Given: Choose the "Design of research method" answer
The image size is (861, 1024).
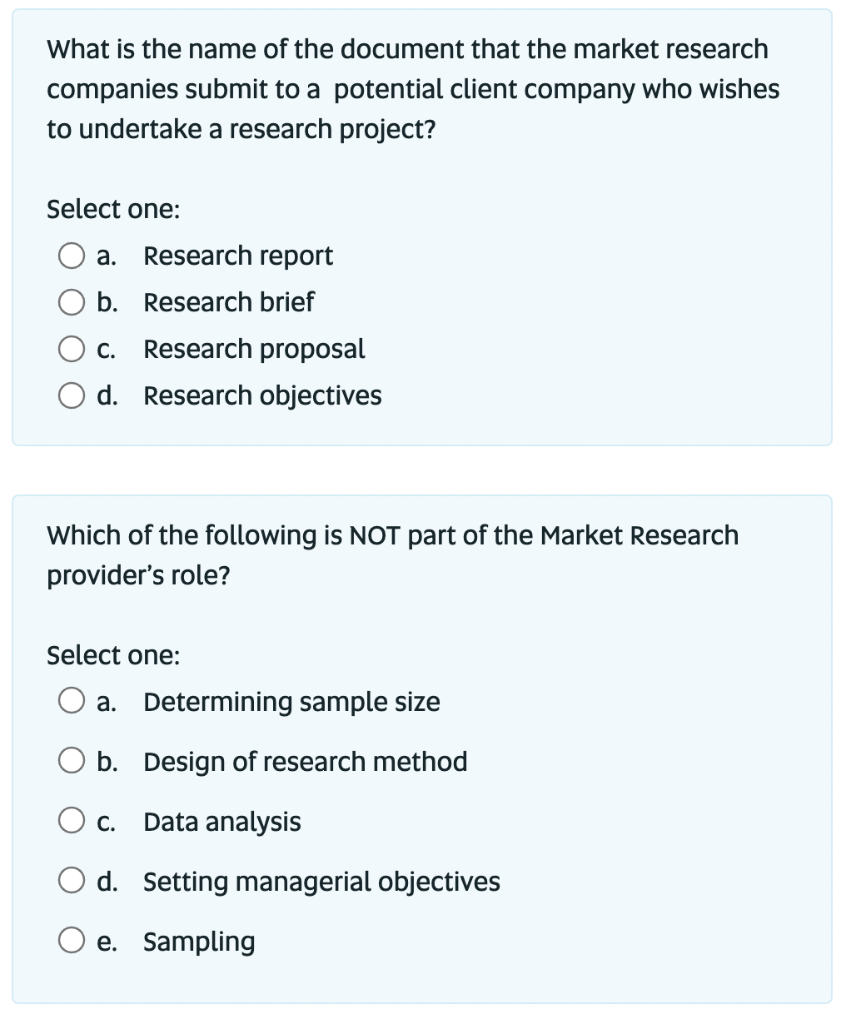Looking at the screenshot, I should click(x=71, y=761).
